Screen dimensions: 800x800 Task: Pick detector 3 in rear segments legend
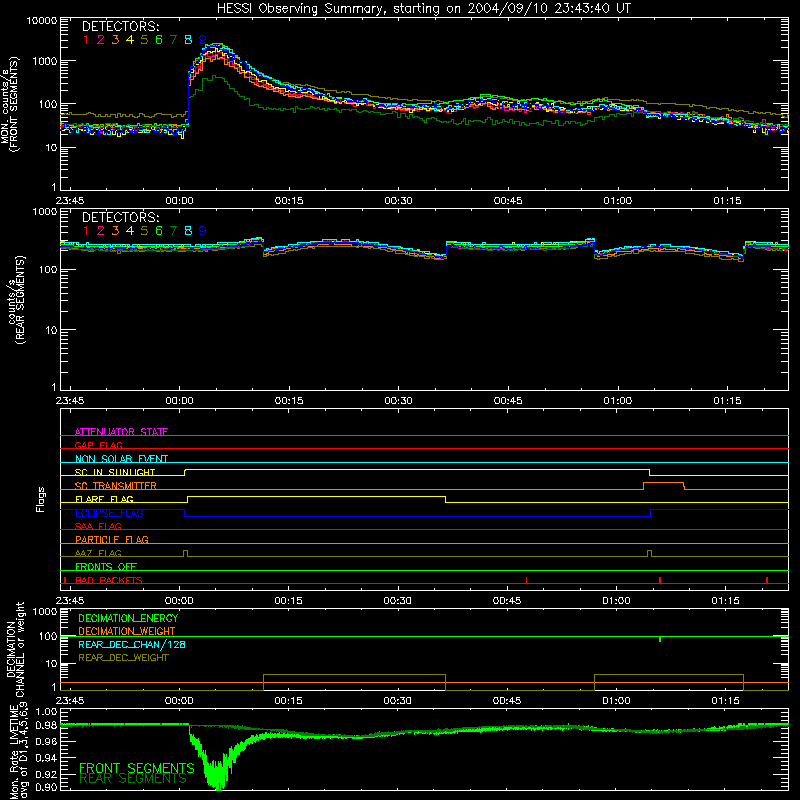(115, 231)
